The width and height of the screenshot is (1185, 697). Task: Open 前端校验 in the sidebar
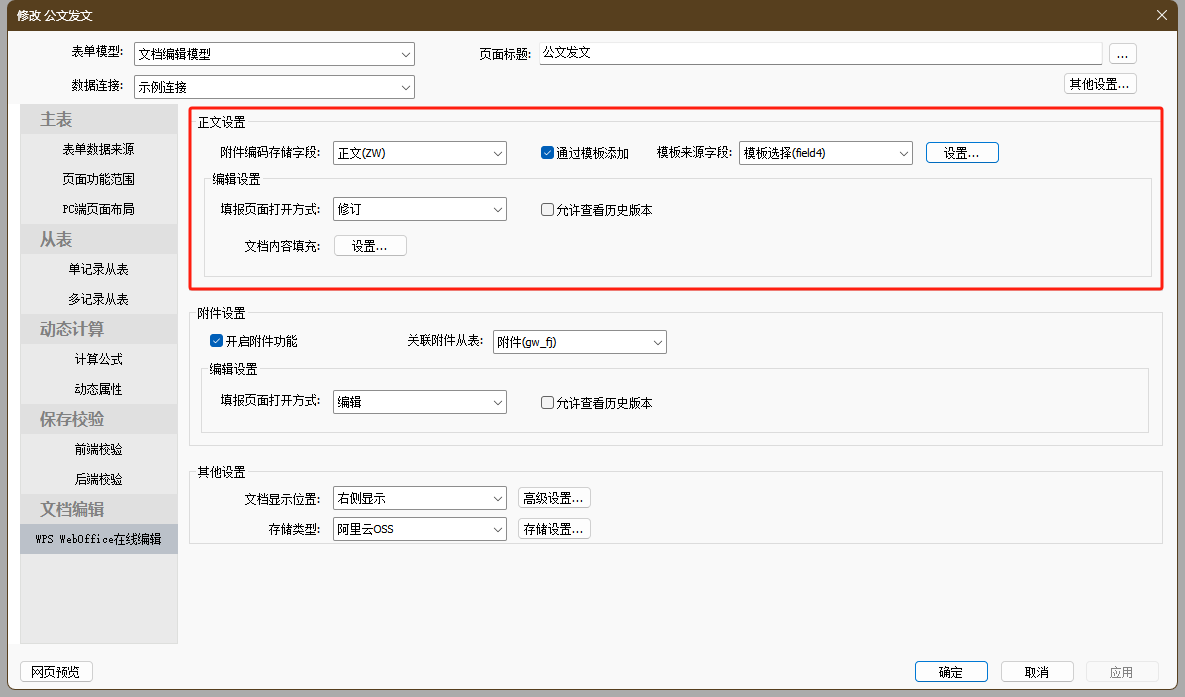coord(98,449)
